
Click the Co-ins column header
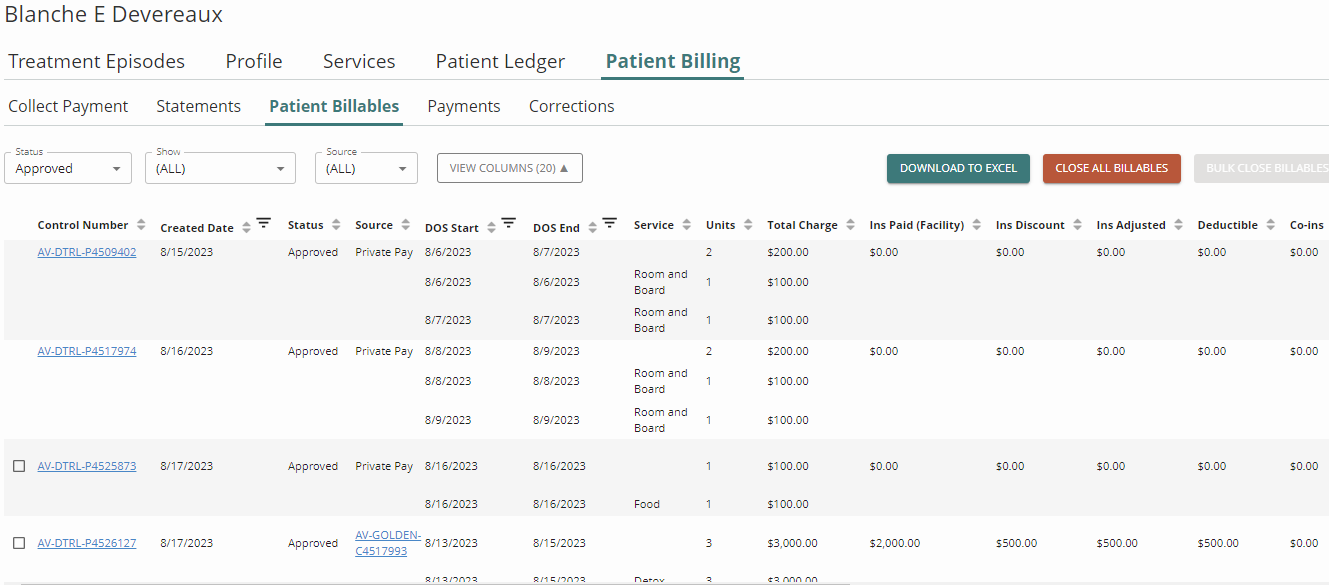(x=1306, y=225)
